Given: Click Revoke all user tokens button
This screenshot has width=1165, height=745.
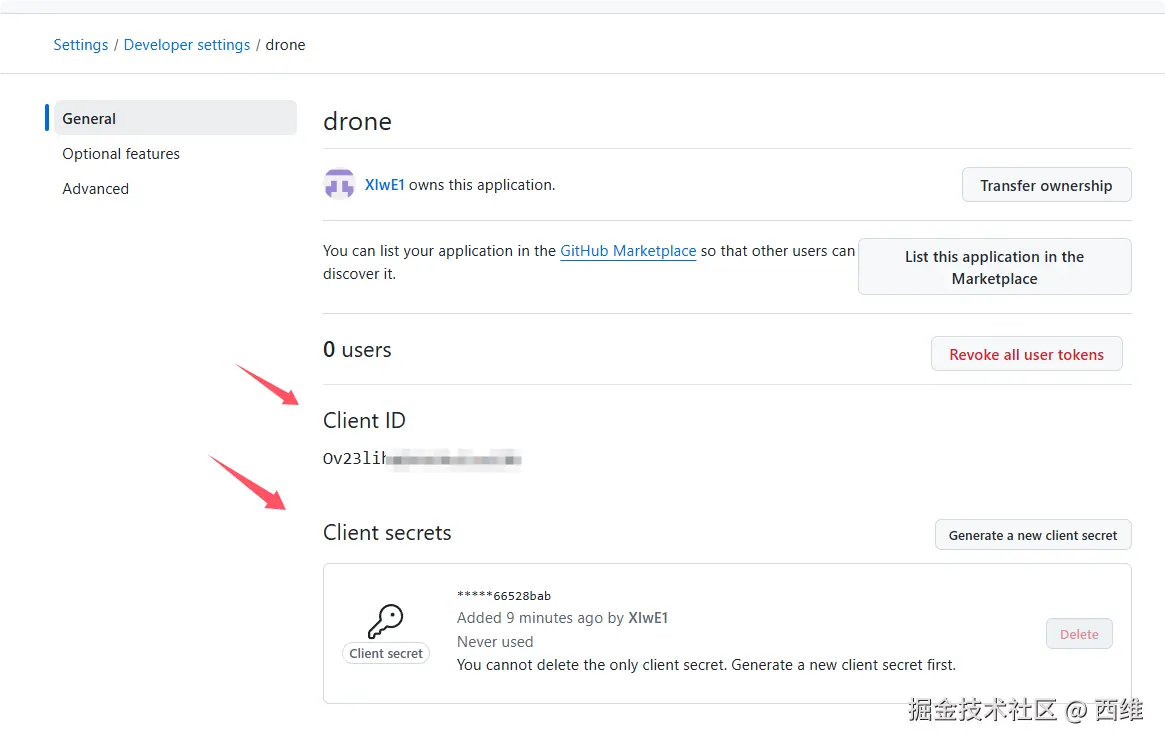Looking at the screenshot, I should click(1026, 354).
